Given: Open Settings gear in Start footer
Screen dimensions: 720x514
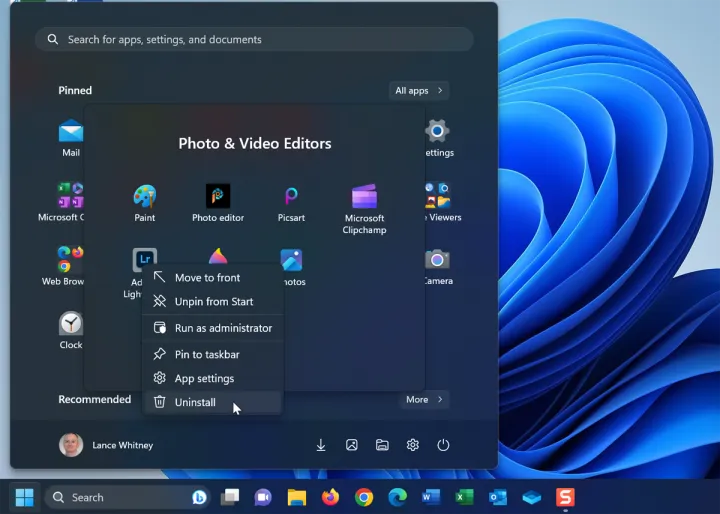Looking at the screenshot, I should [x=412, y=445].
